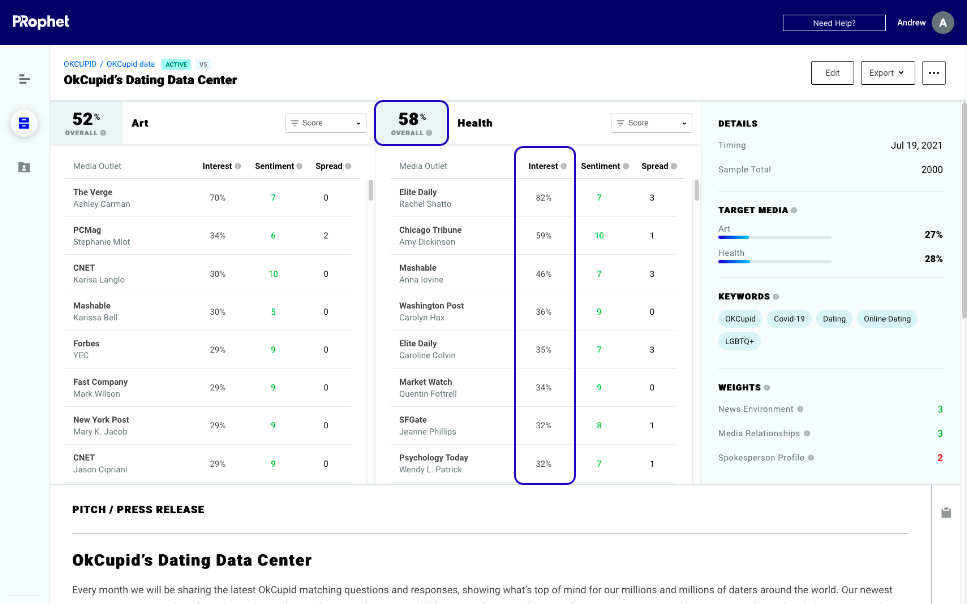Select Fast Company Mark Wilson row
This screenshot has width=967, height=604.
[x=208, y=387]
